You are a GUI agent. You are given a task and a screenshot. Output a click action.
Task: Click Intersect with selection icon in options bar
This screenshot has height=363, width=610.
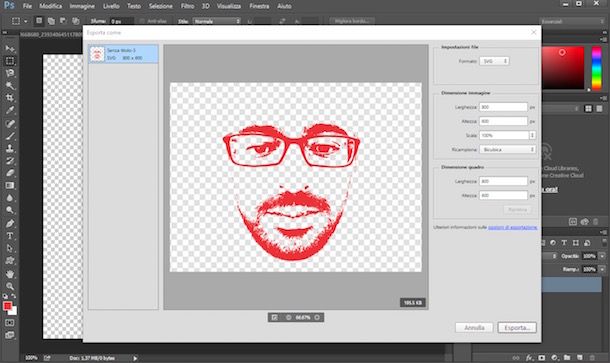[75, 21]
